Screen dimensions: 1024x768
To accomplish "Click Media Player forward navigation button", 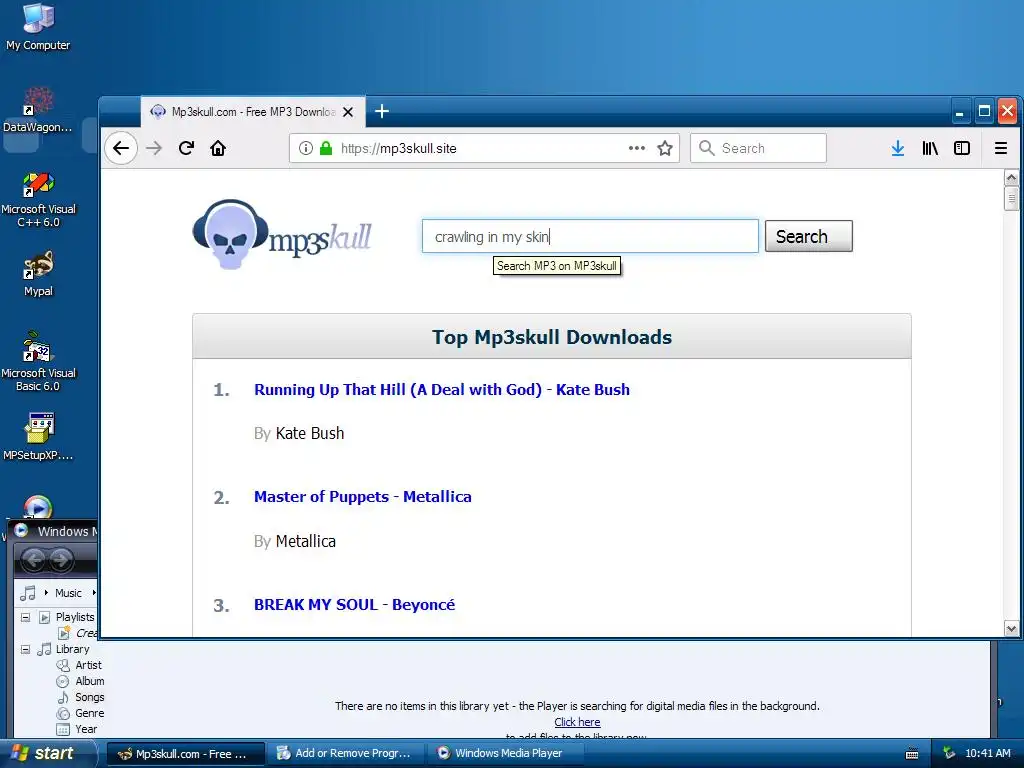I will click(61, 560).
